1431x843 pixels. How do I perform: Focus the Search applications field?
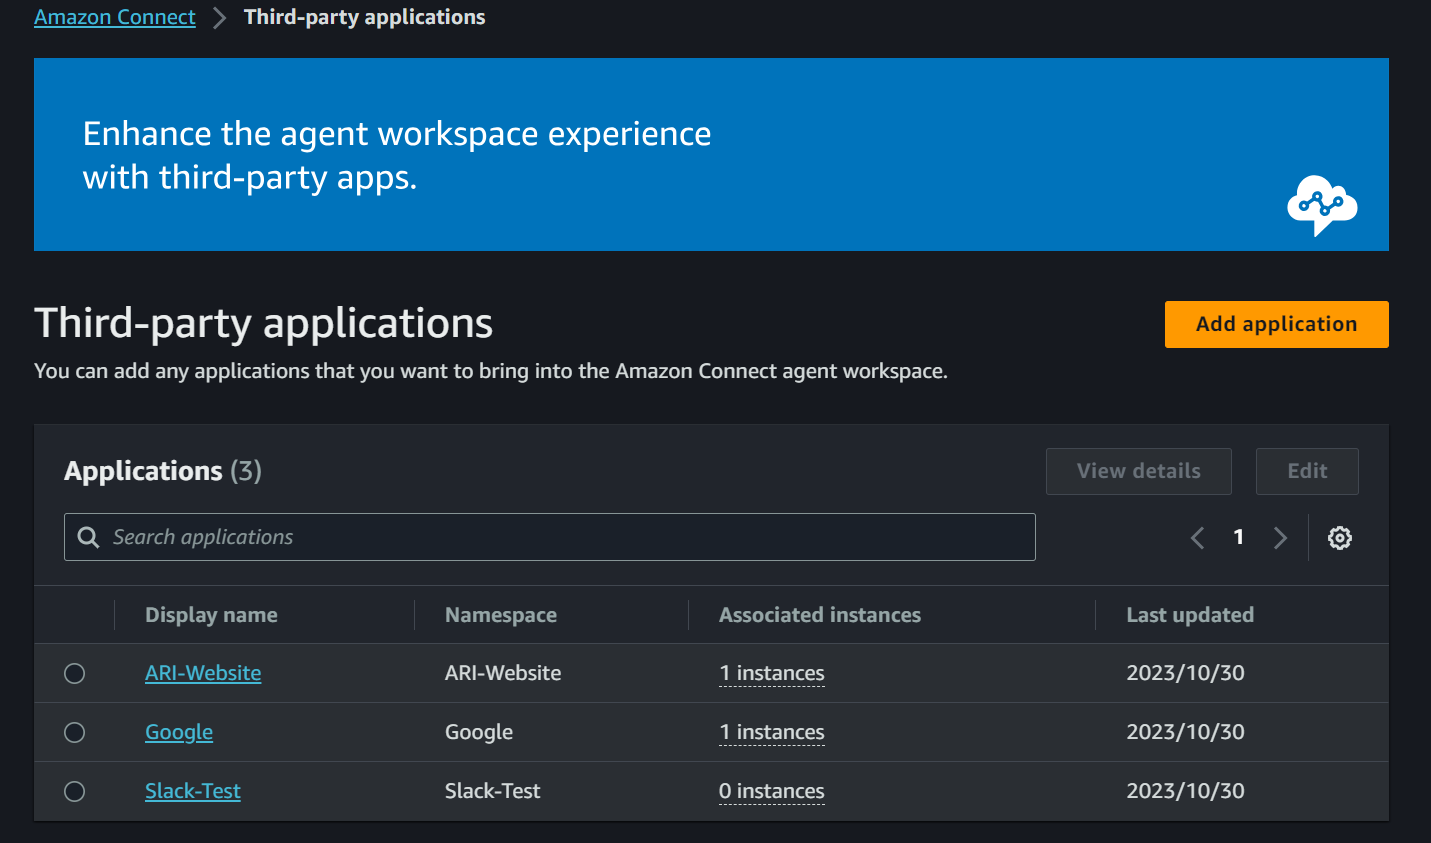point(560,537)
